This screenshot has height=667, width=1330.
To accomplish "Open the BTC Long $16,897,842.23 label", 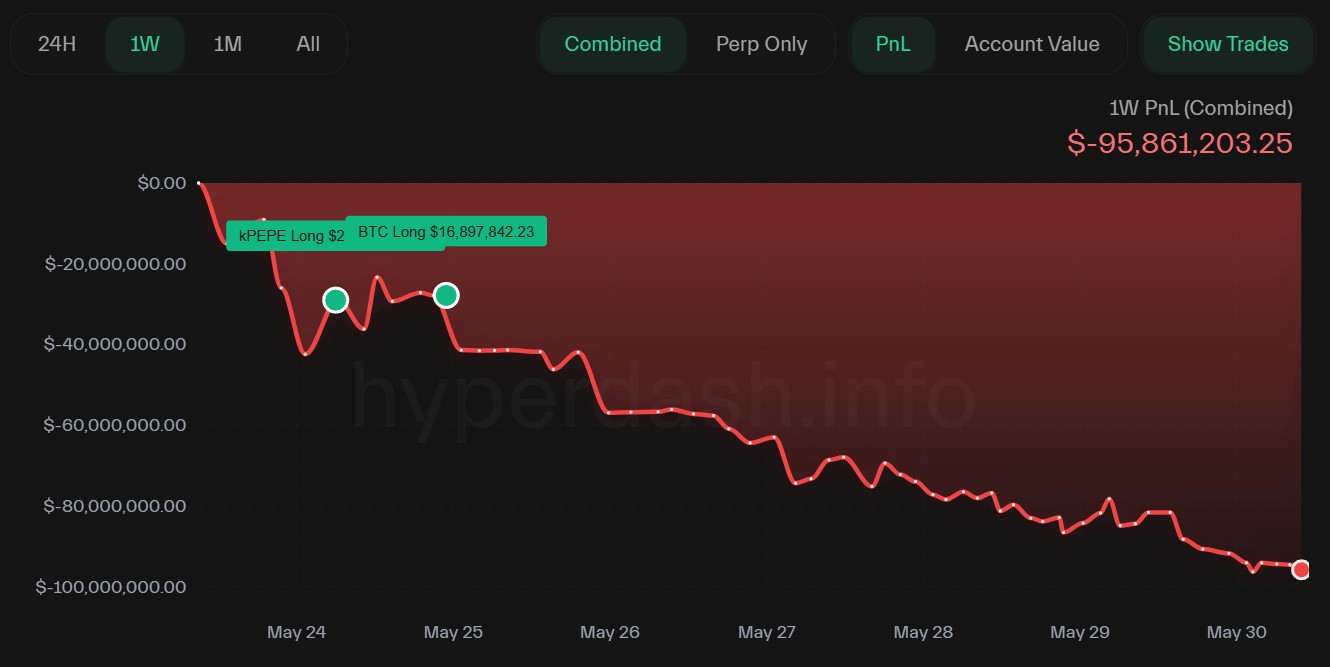I will coord(446,231).
